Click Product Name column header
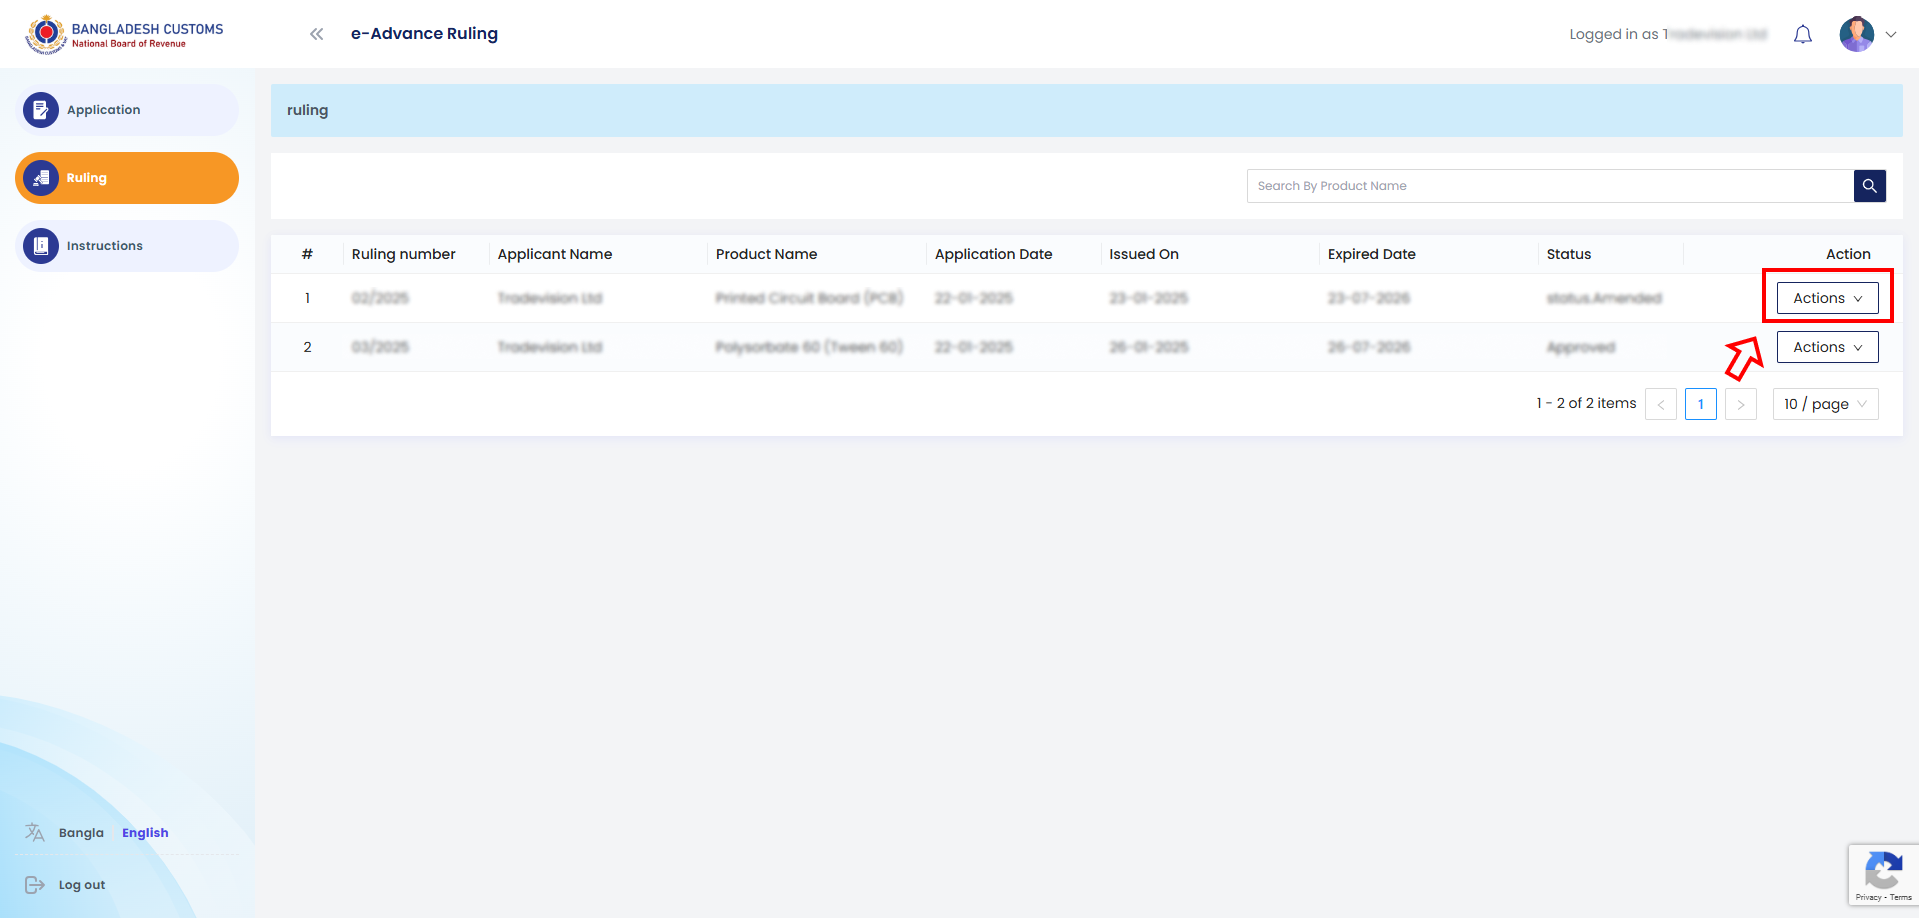1919x918 pixels. coord(766,254)
